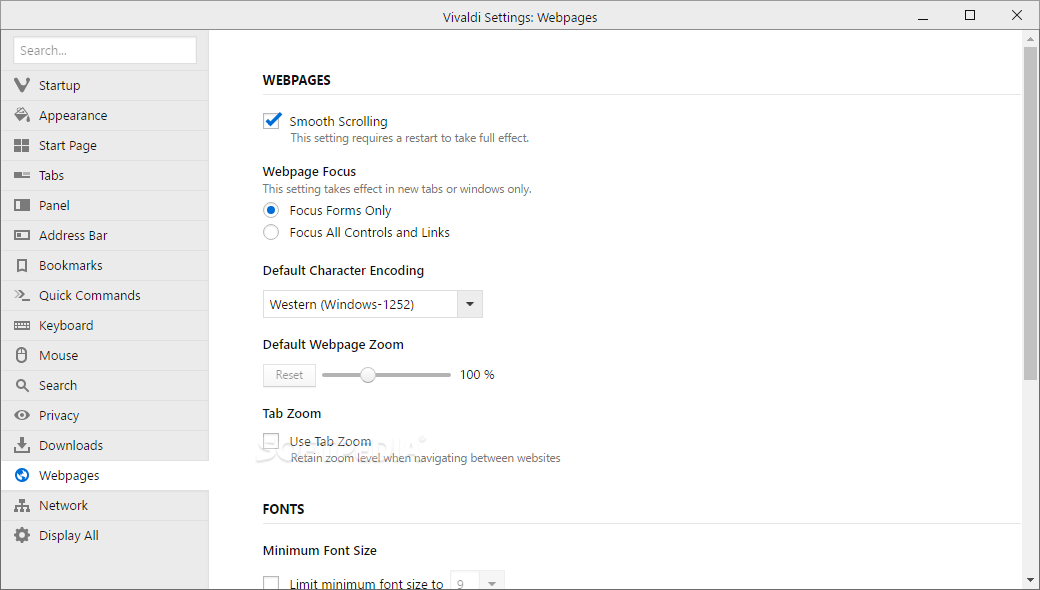The image size is (1040, 590).
Task: Select Focus All Controls and Links
Action: (x=271, y=232)
